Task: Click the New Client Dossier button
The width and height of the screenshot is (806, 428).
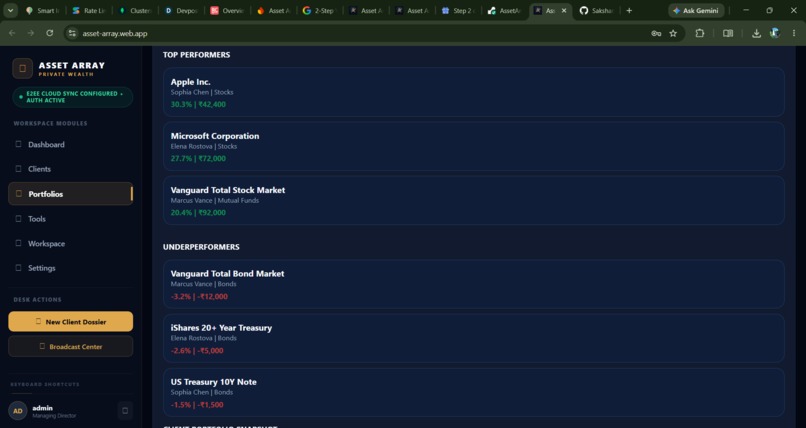Action: (70, 322)
